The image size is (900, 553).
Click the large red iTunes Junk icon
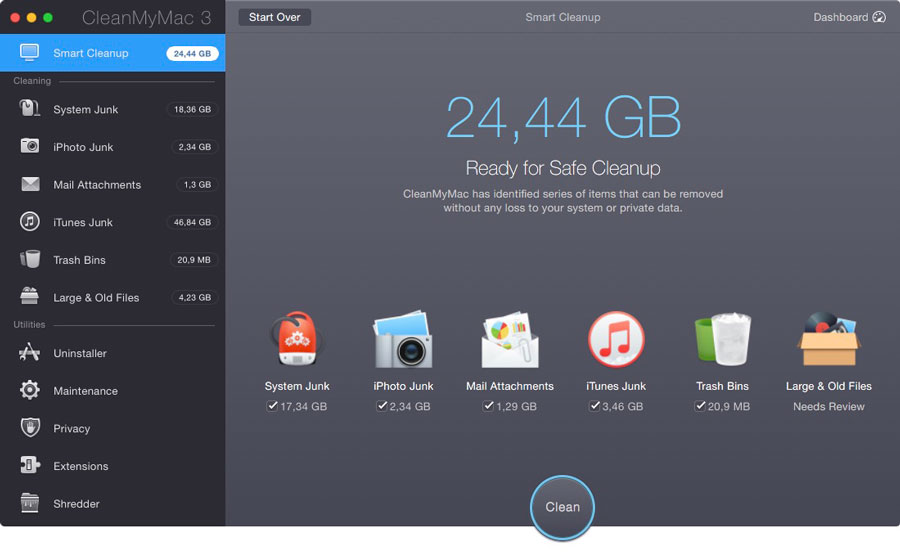click(x=616, y=339)
